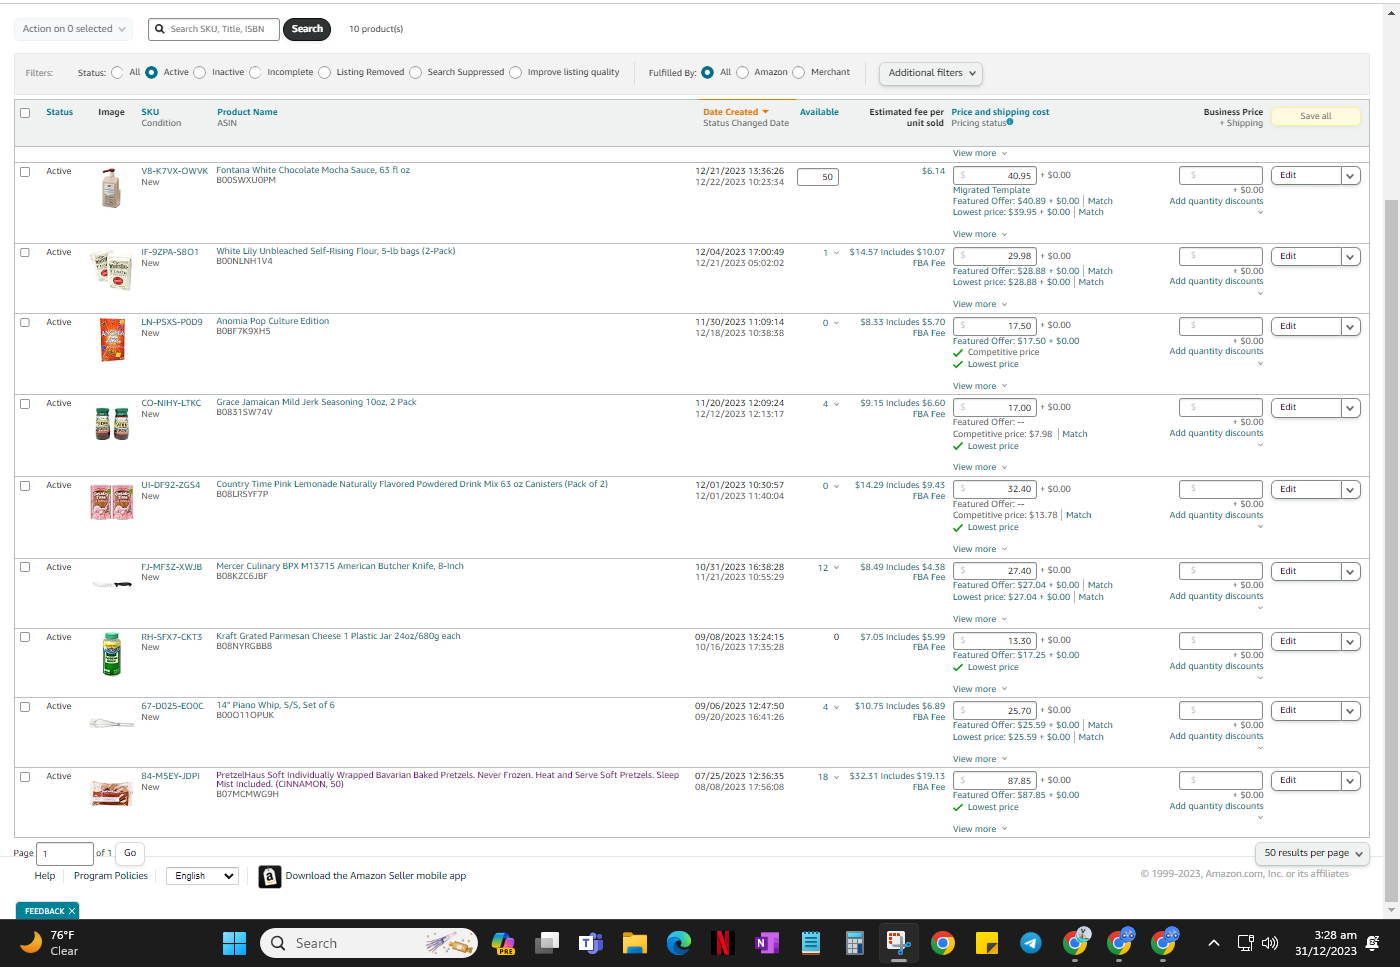The height and width of the screenshot is (967, 1400).
Task: Expand available quantity chevron for PretzelHaus
Action: pos(836,777)
